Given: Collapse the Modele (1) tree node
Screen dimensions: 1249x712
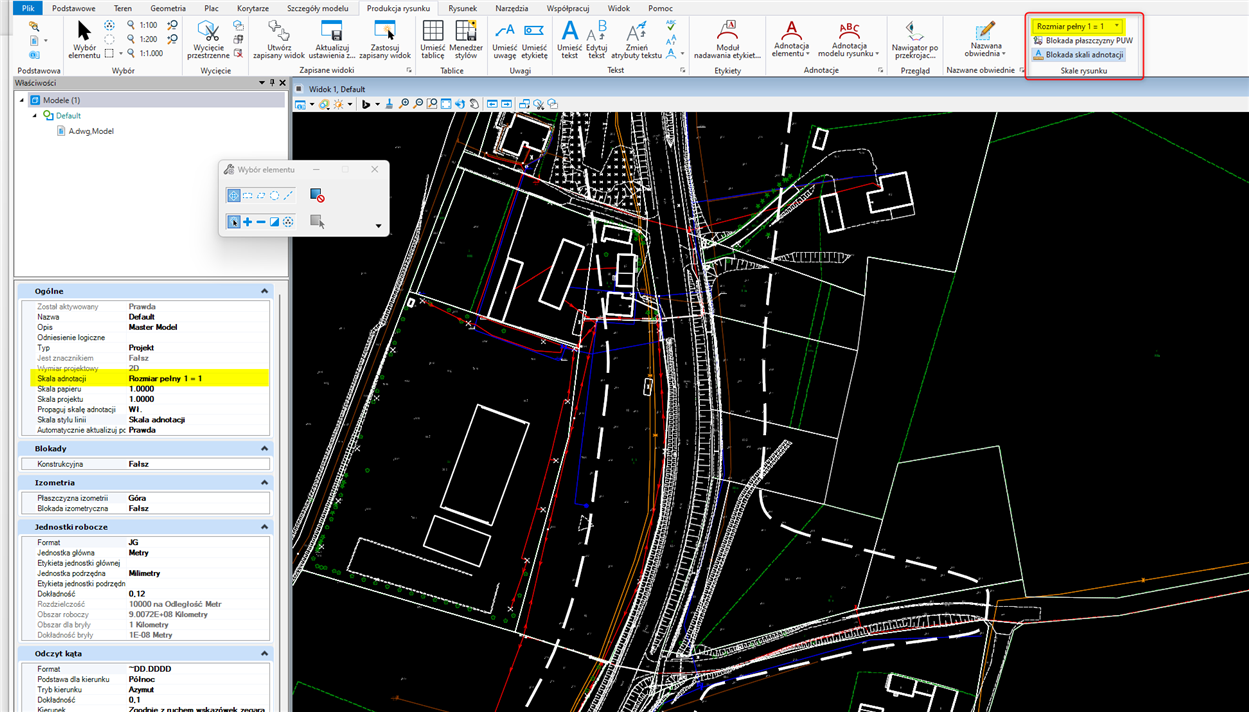Looking at the screenshot, I should [23, 101].
